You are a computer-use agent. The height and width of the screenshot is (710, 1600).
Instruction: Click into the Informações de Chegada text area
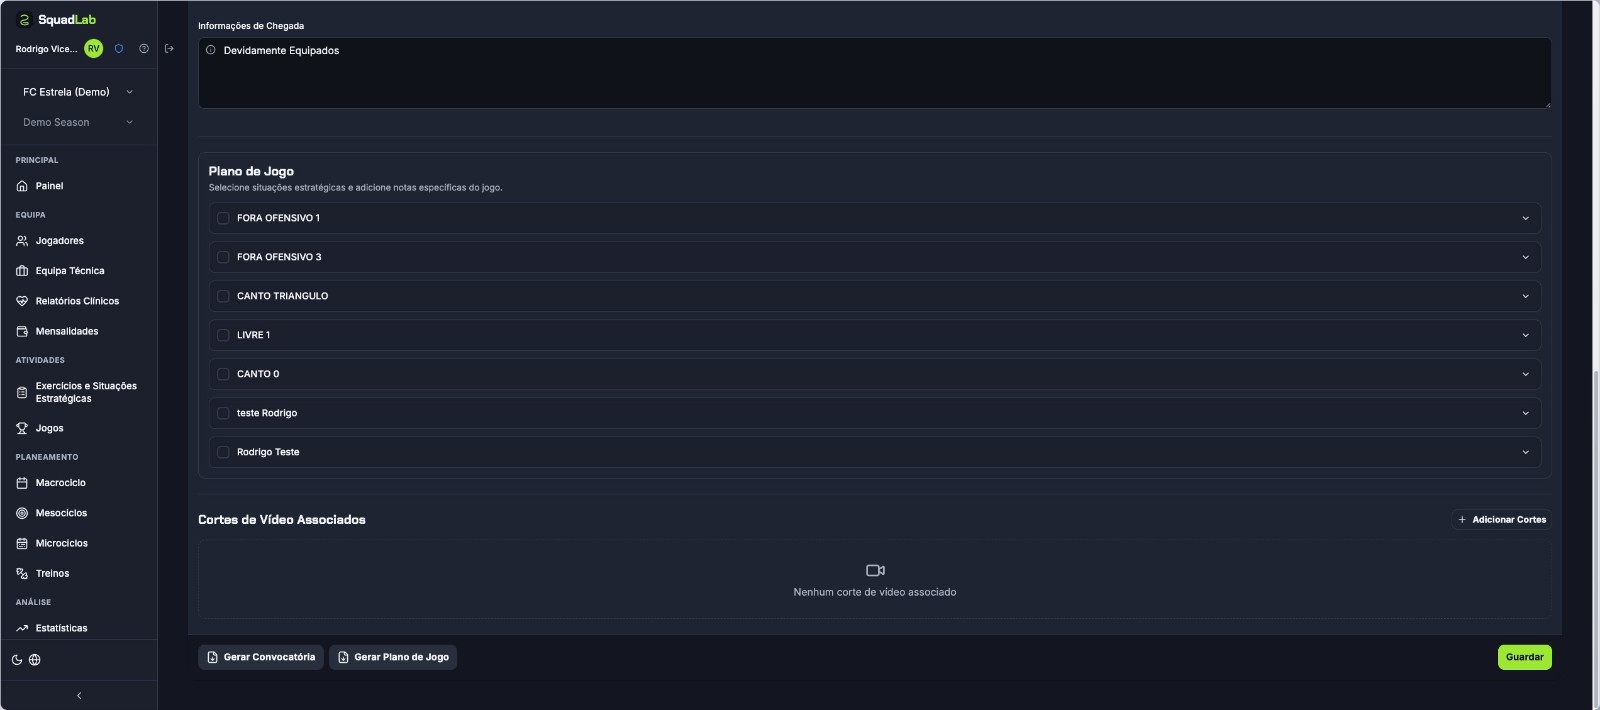(875, 73)
